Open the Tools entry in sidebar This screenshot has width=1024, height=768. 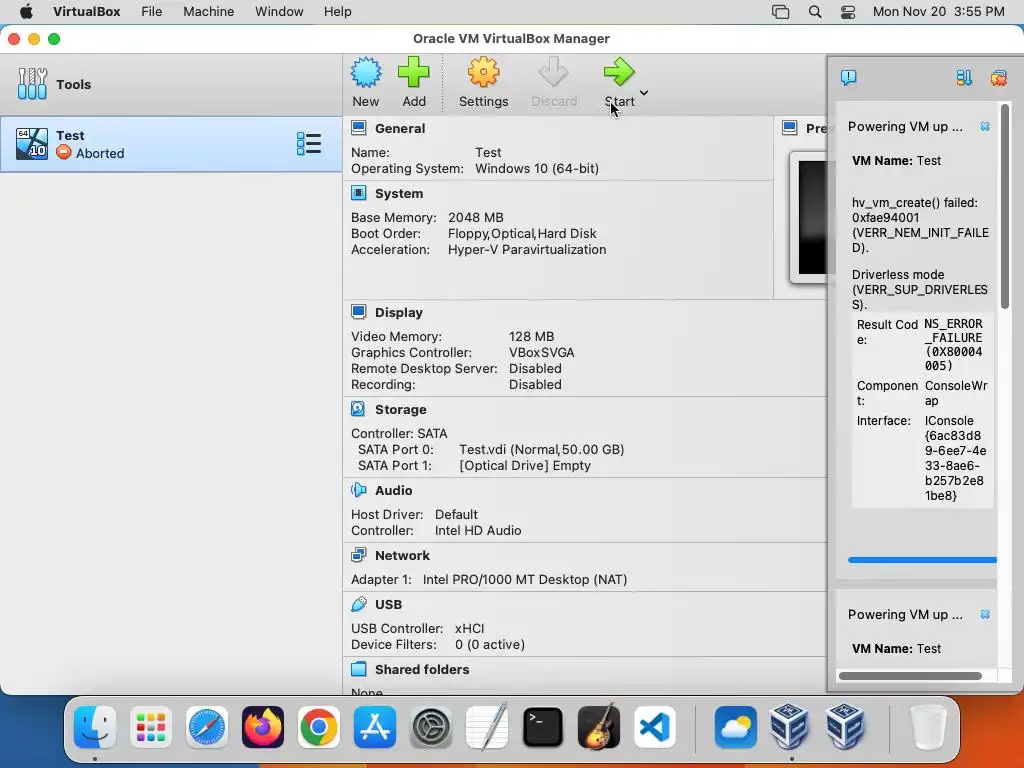coord(171,84)
